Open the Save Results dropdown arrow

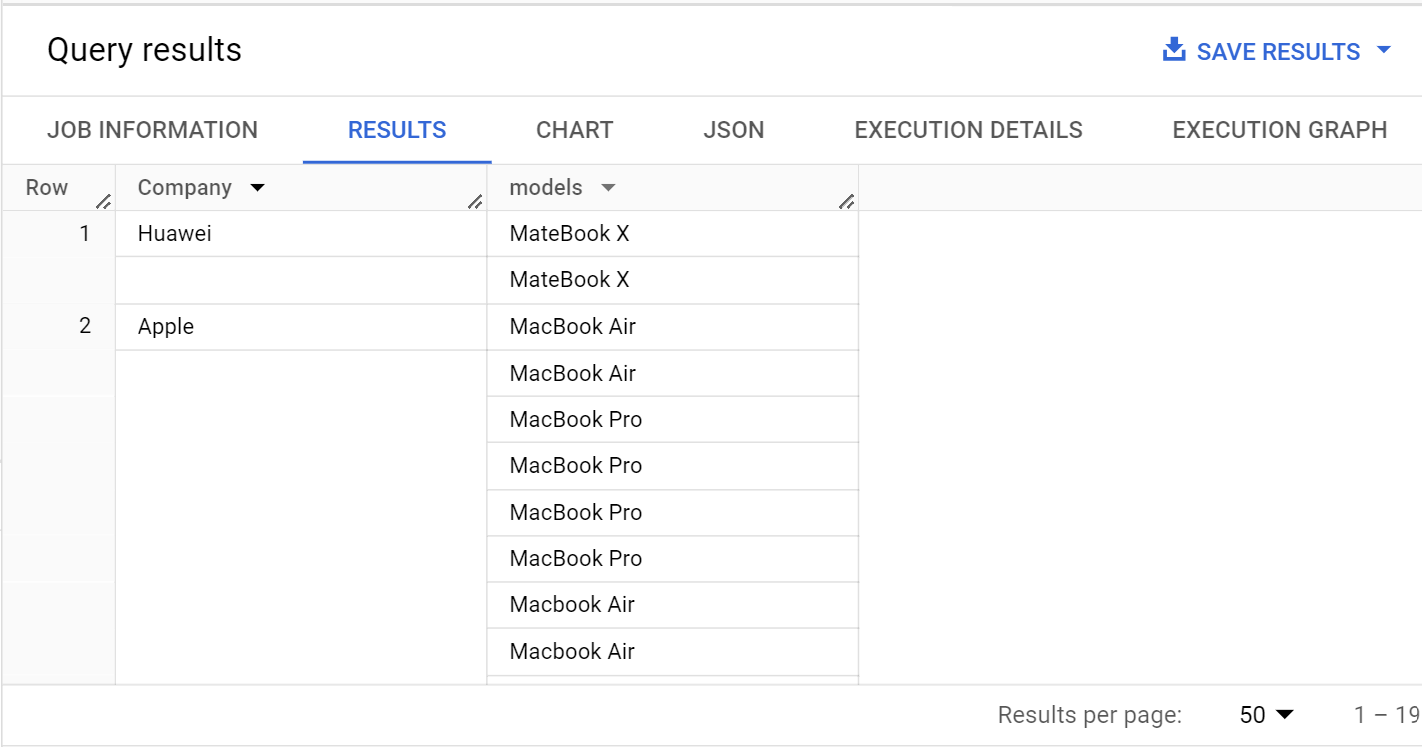coord(1384,50)
